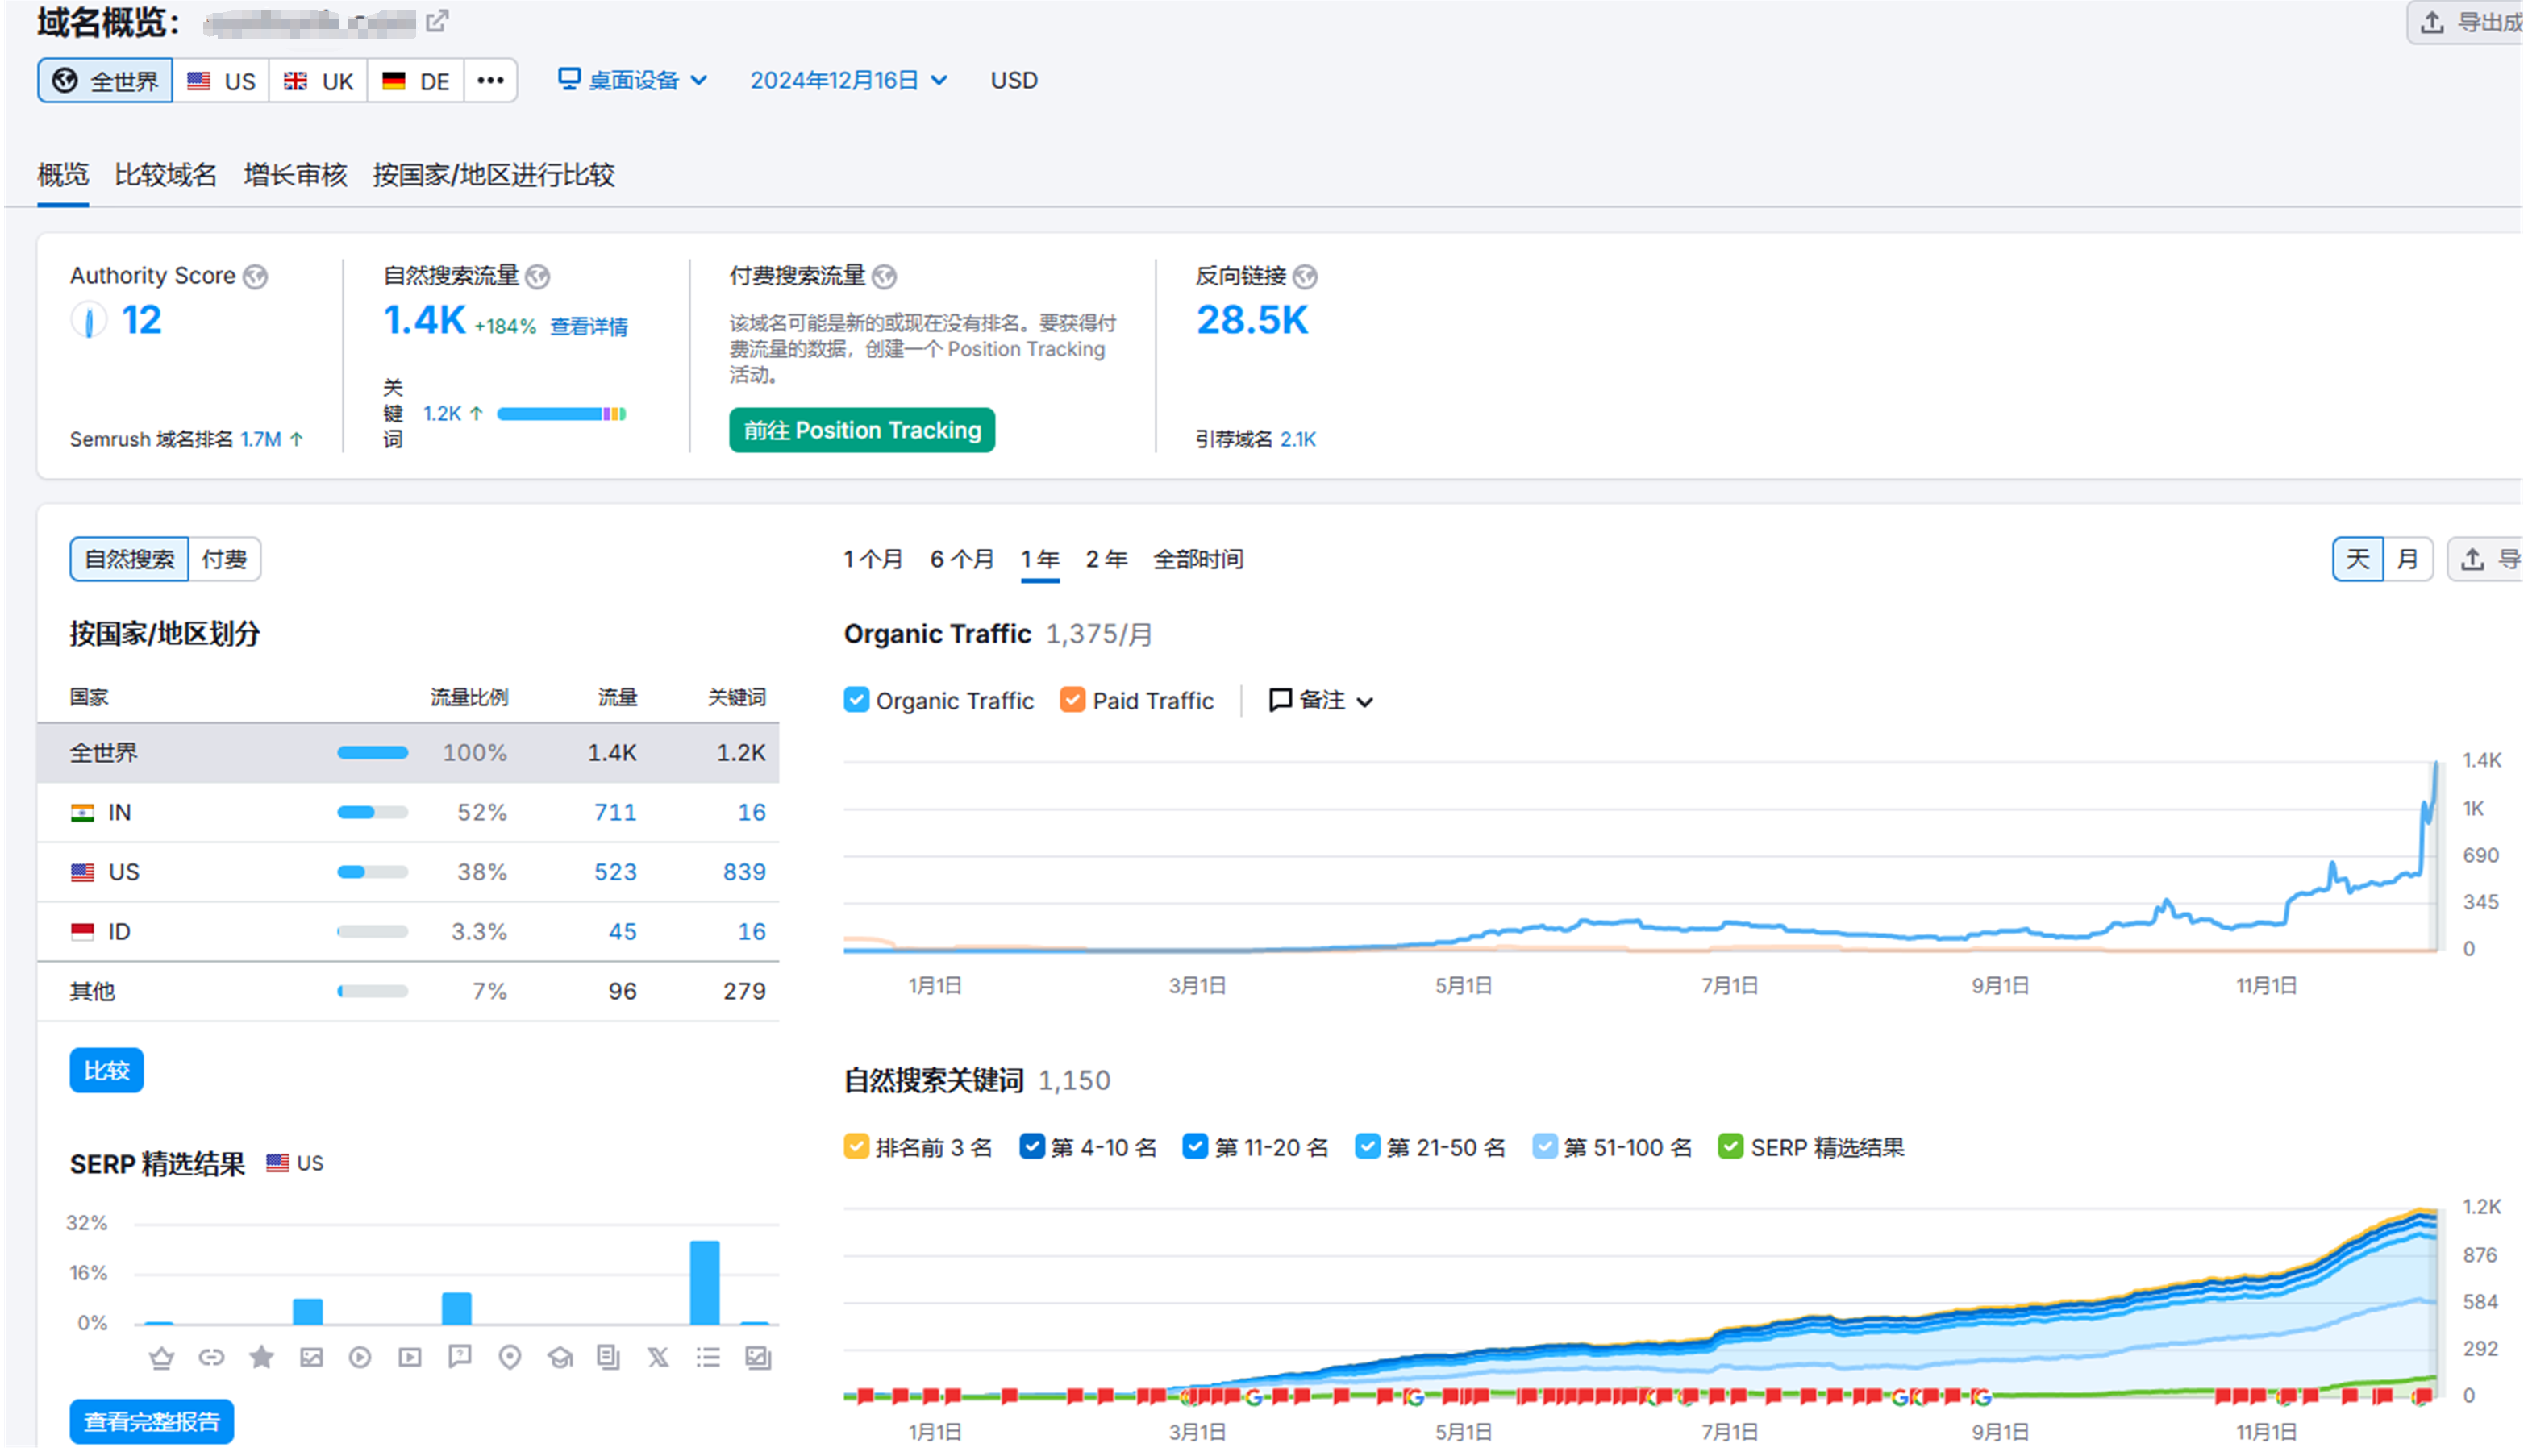Select the map pin local pack icon
This screenshot has height=1456, width=2528.
510,1358
